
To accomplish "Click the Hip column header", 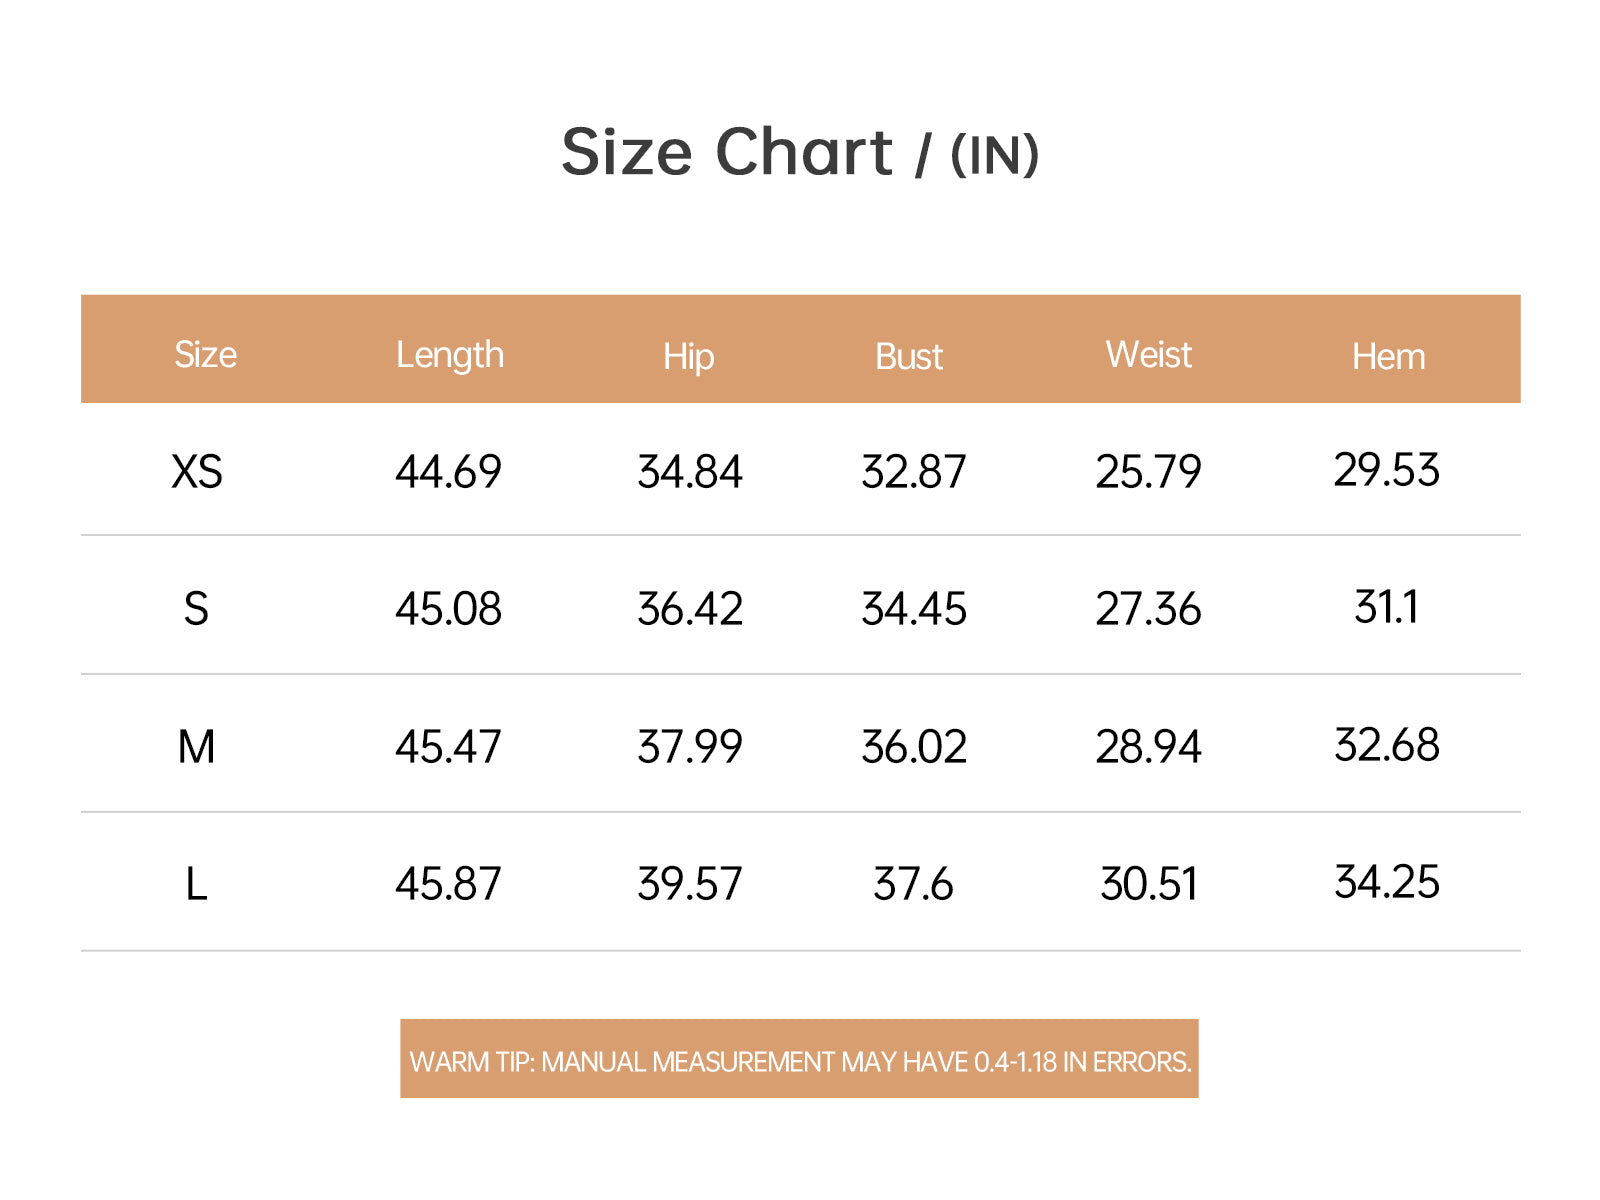I will click(x=689, y=356).
